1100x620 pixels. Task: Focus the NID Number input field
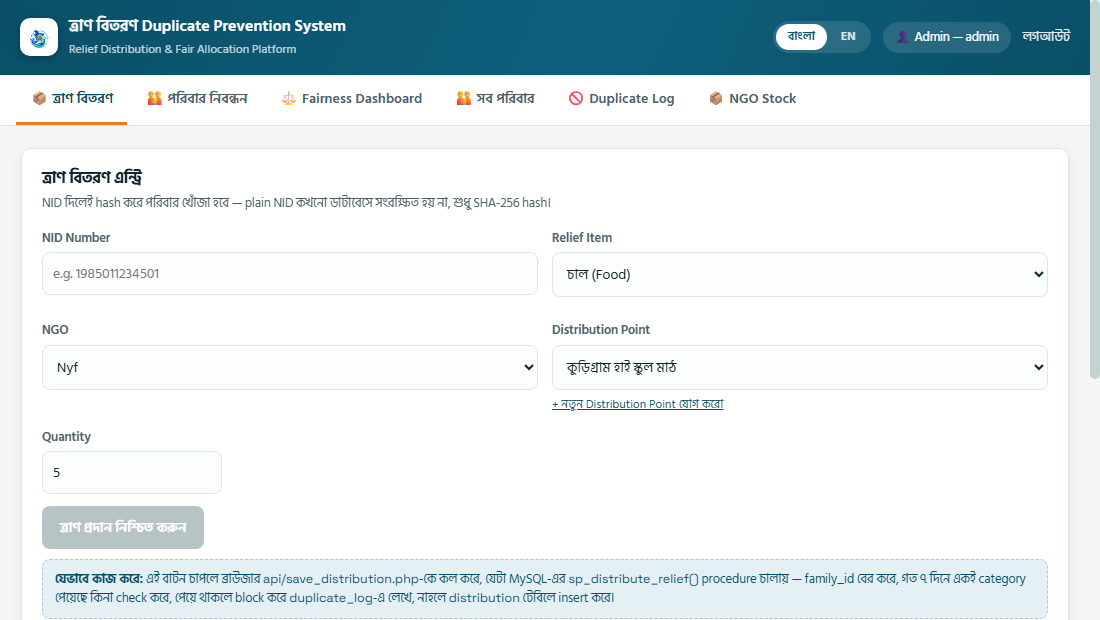(x=290, y=274)
